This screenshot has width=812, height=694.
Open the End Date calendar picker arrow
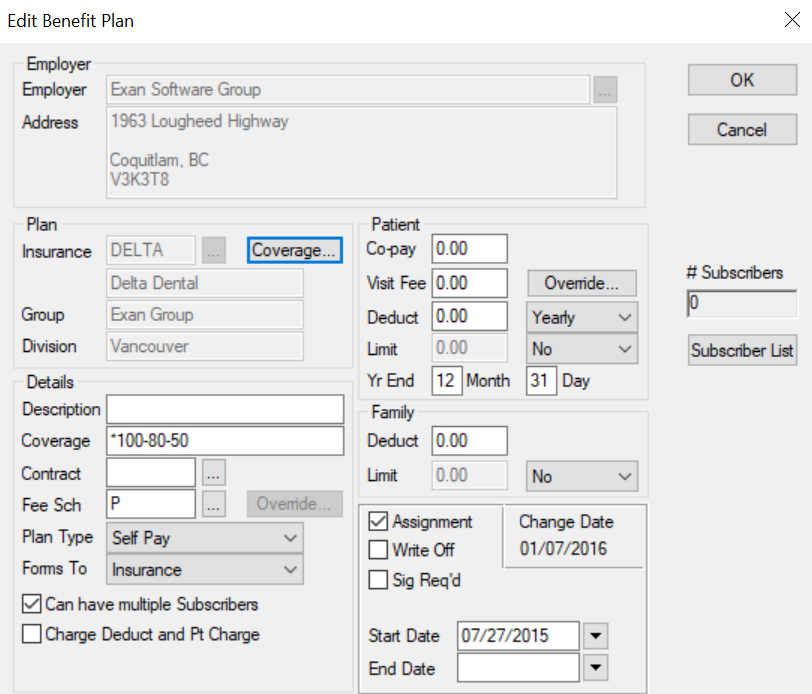(596, 668)
